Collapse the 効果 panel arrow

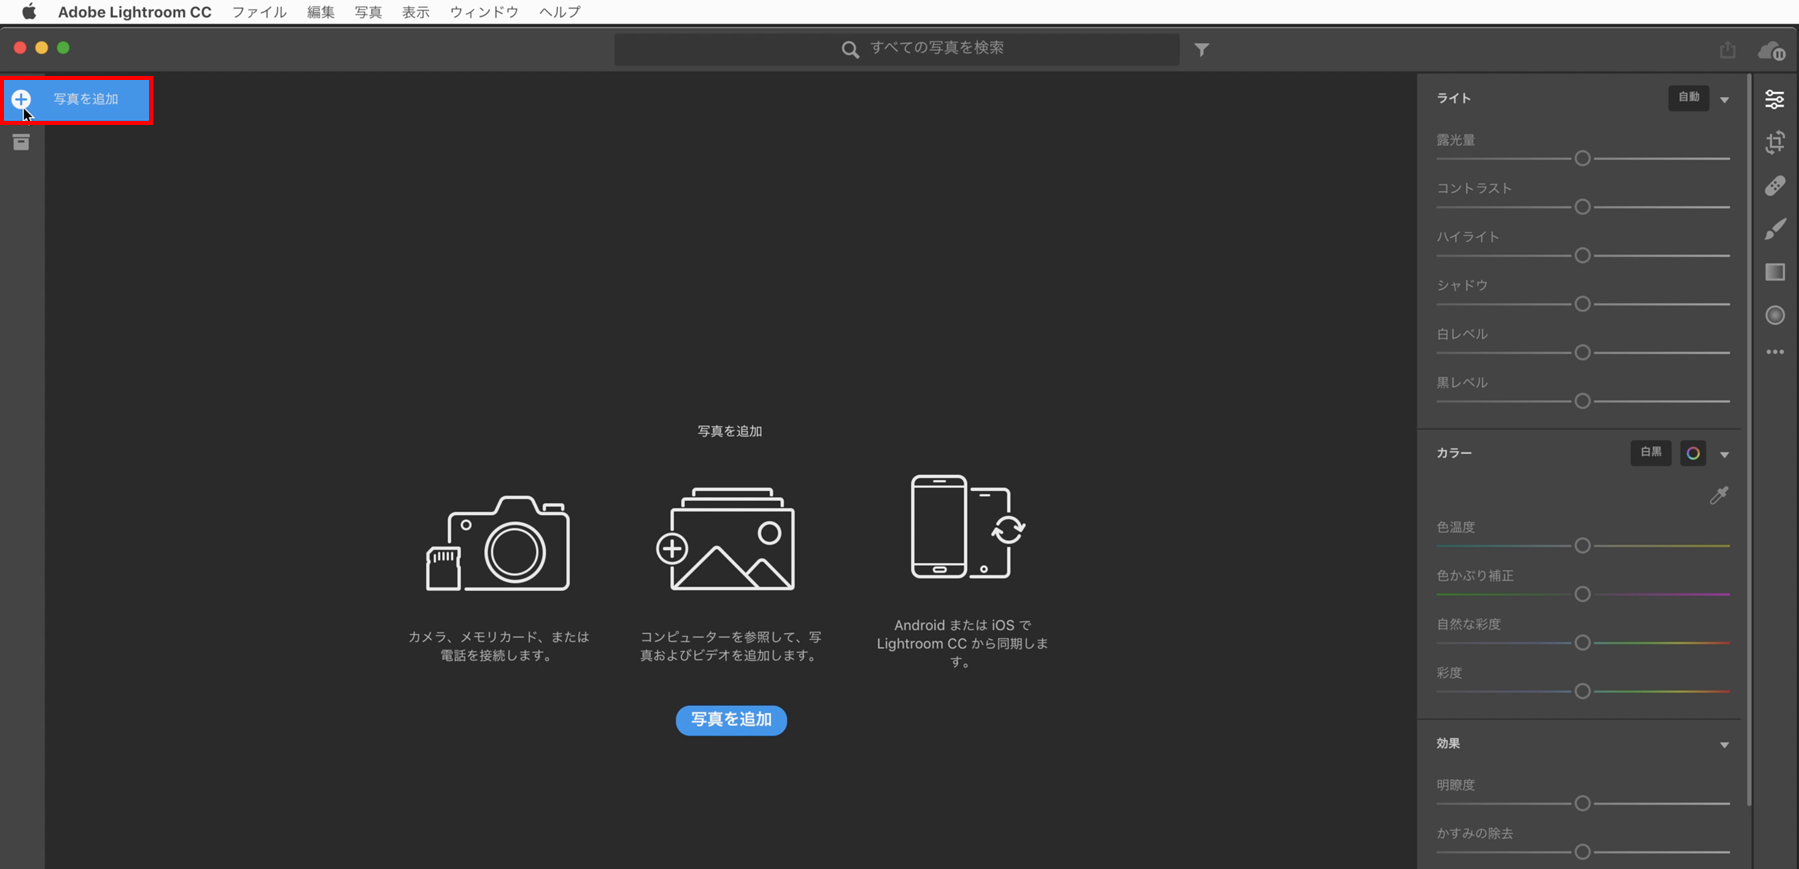coord(1725,745)
